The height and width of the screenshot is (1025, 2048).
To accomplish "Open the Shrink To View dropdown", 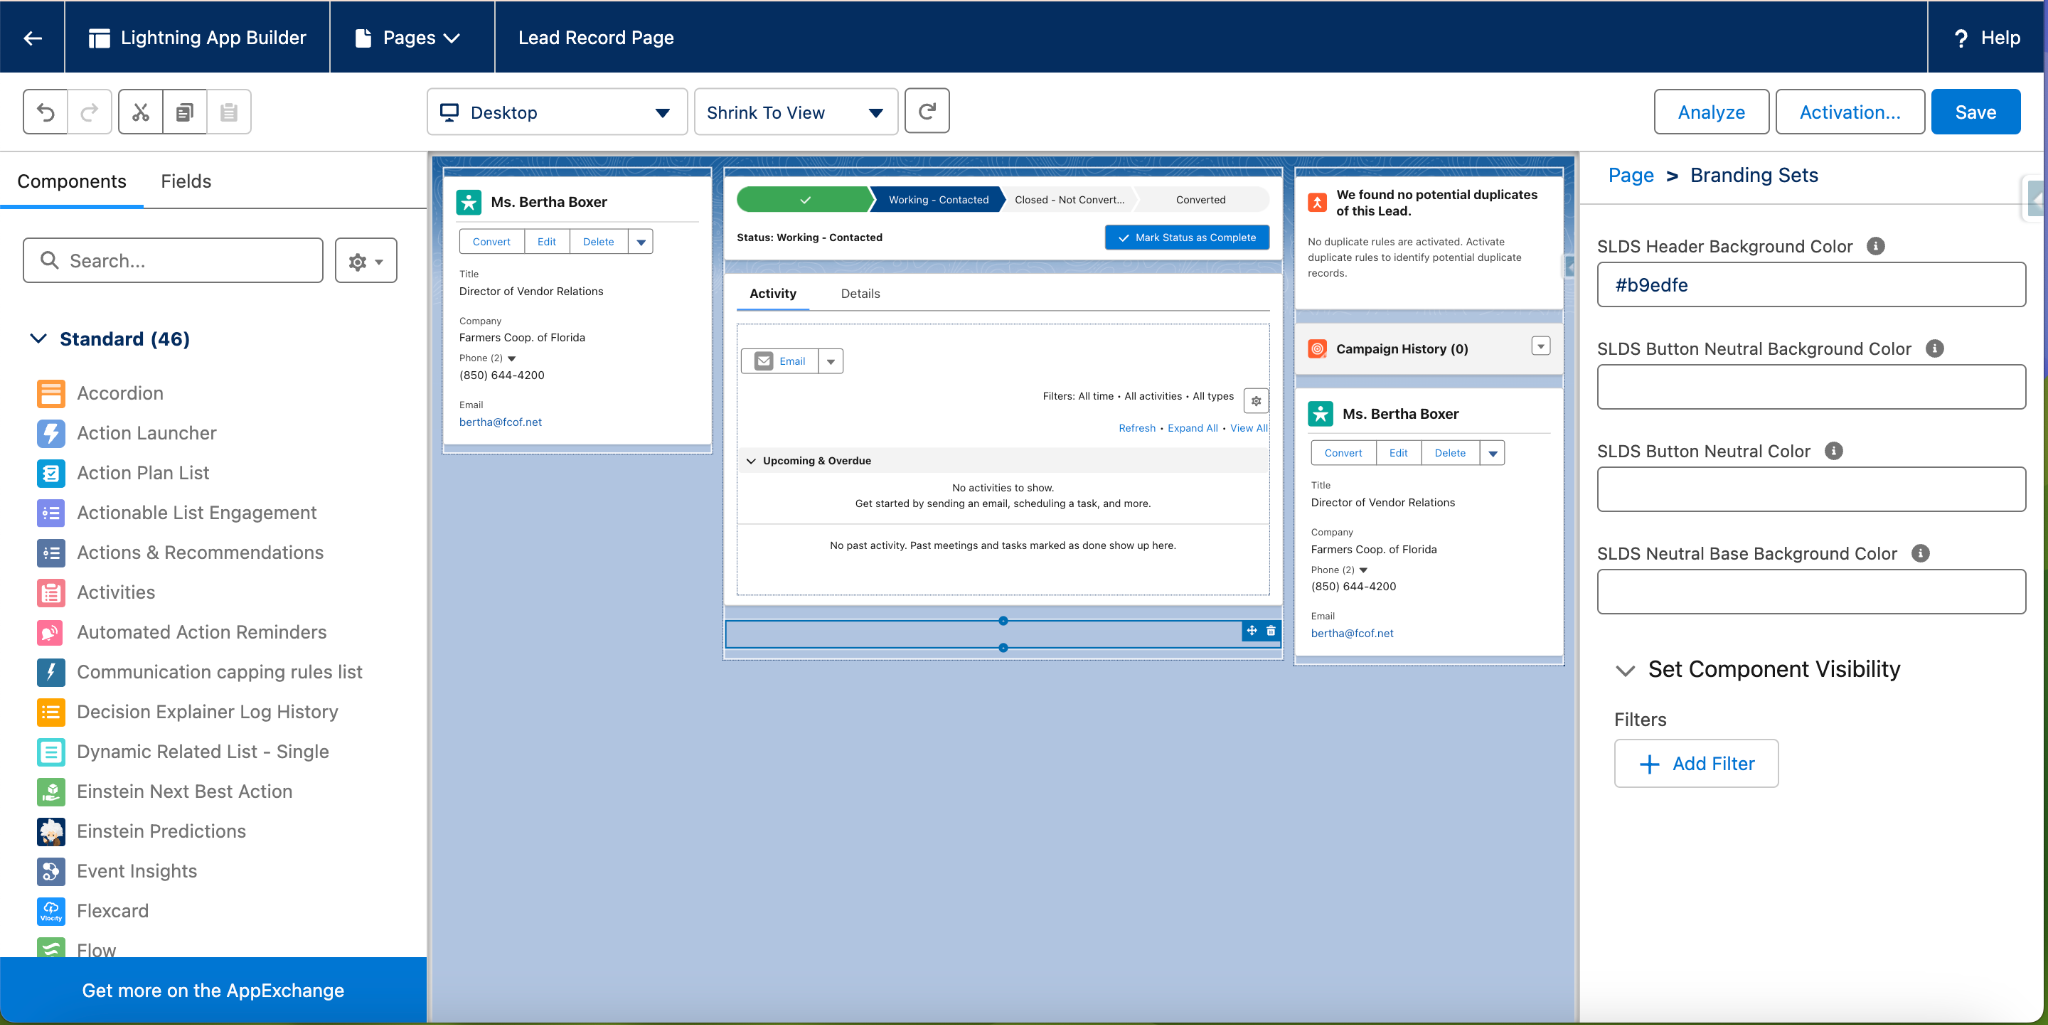I will point(796,112).
